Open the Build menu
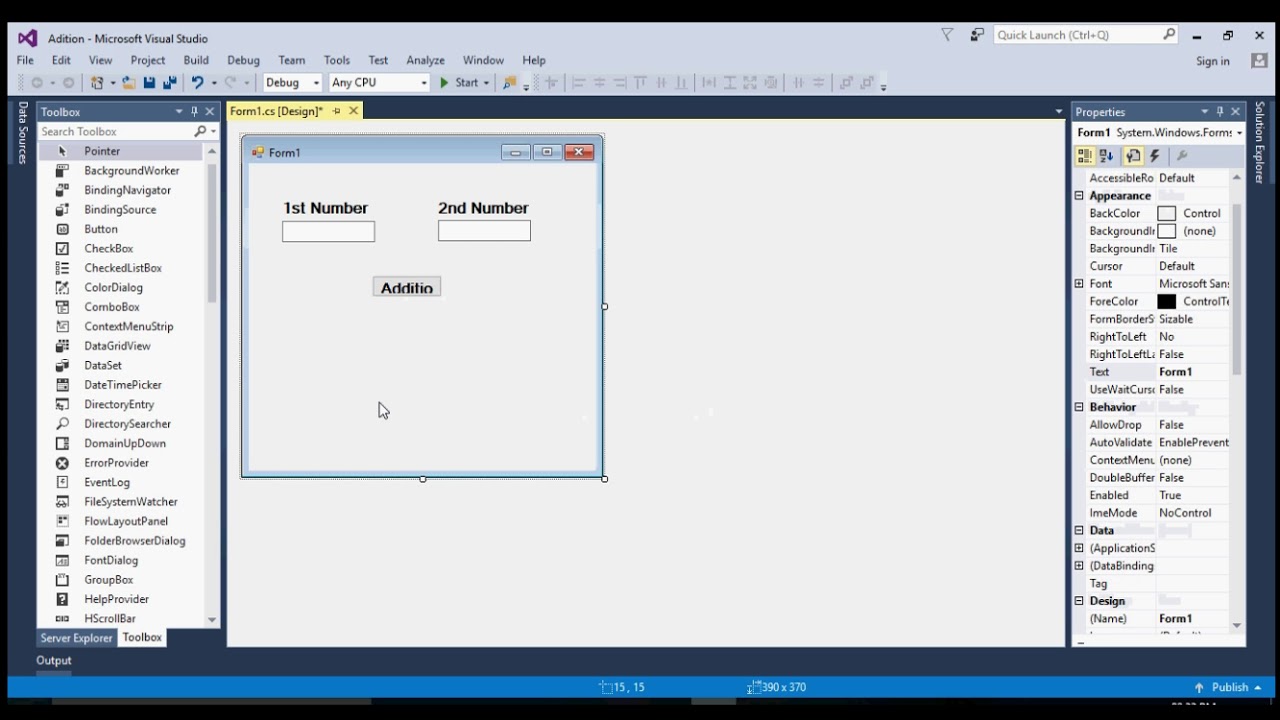 pyautogui.click(x=196, y=60)
